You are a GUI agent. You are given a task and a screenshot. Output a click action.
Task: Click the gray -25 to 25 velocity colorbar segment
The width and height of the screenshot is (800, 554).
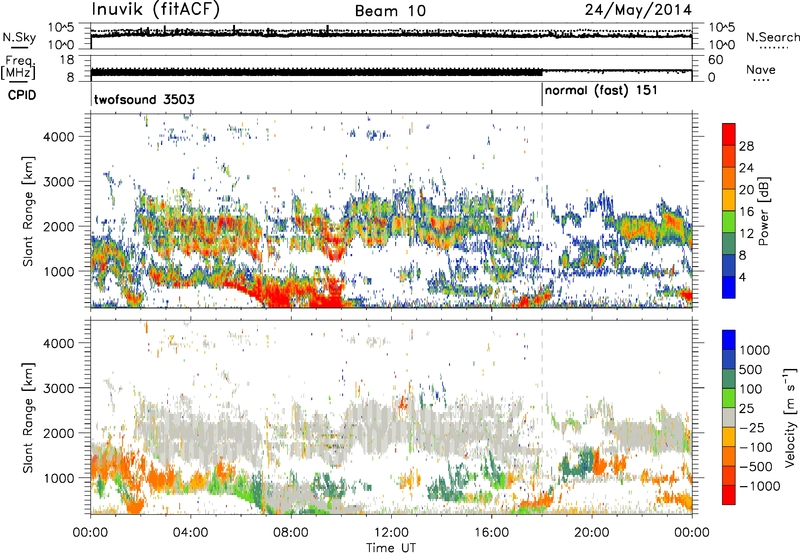coord(729,417)
